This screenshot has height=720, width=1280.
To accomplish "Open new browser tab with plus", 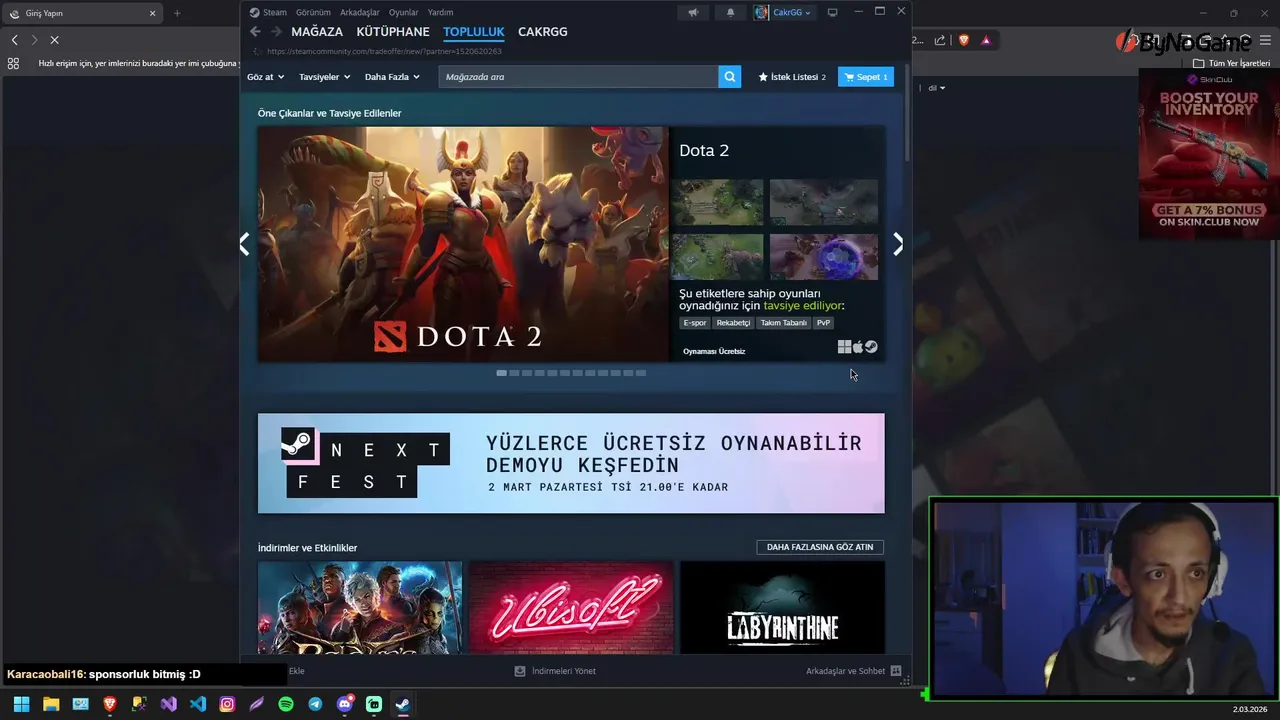I will pyautogui.click(x=177, y=13).
